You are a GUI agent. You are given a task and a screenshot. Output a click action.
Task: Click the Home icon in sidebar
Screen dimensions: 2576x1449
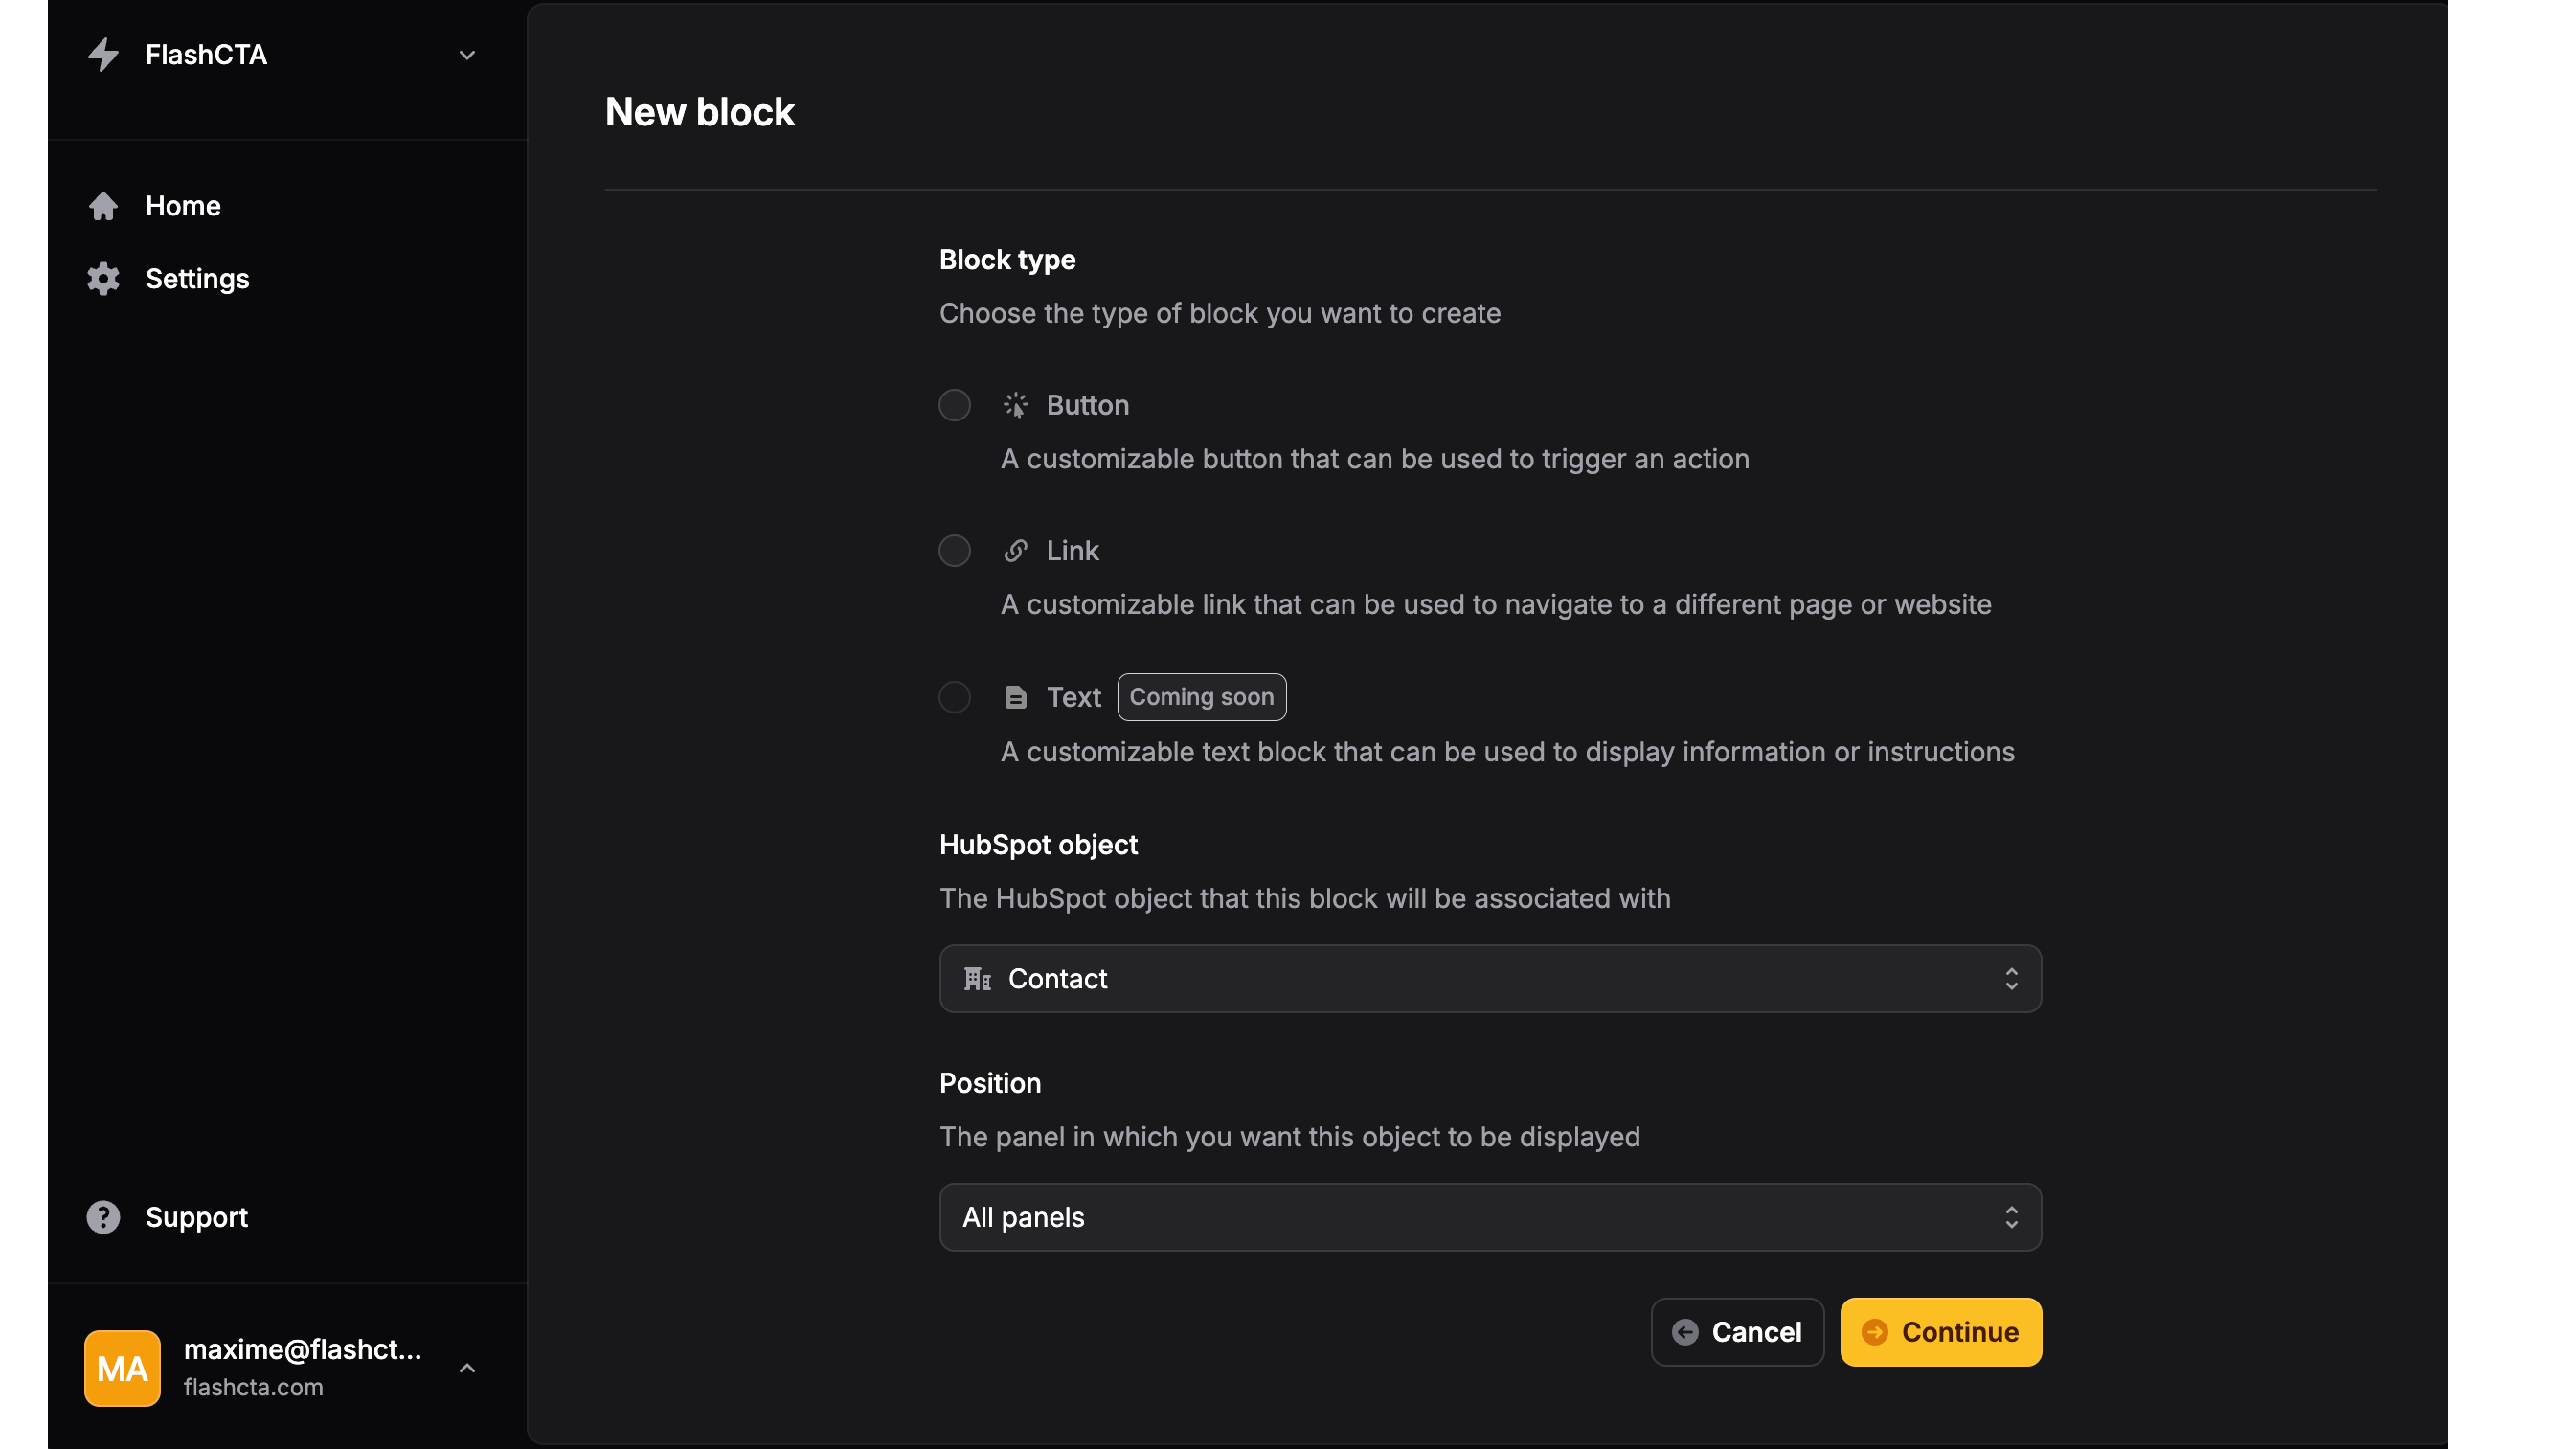click(104, 206)
